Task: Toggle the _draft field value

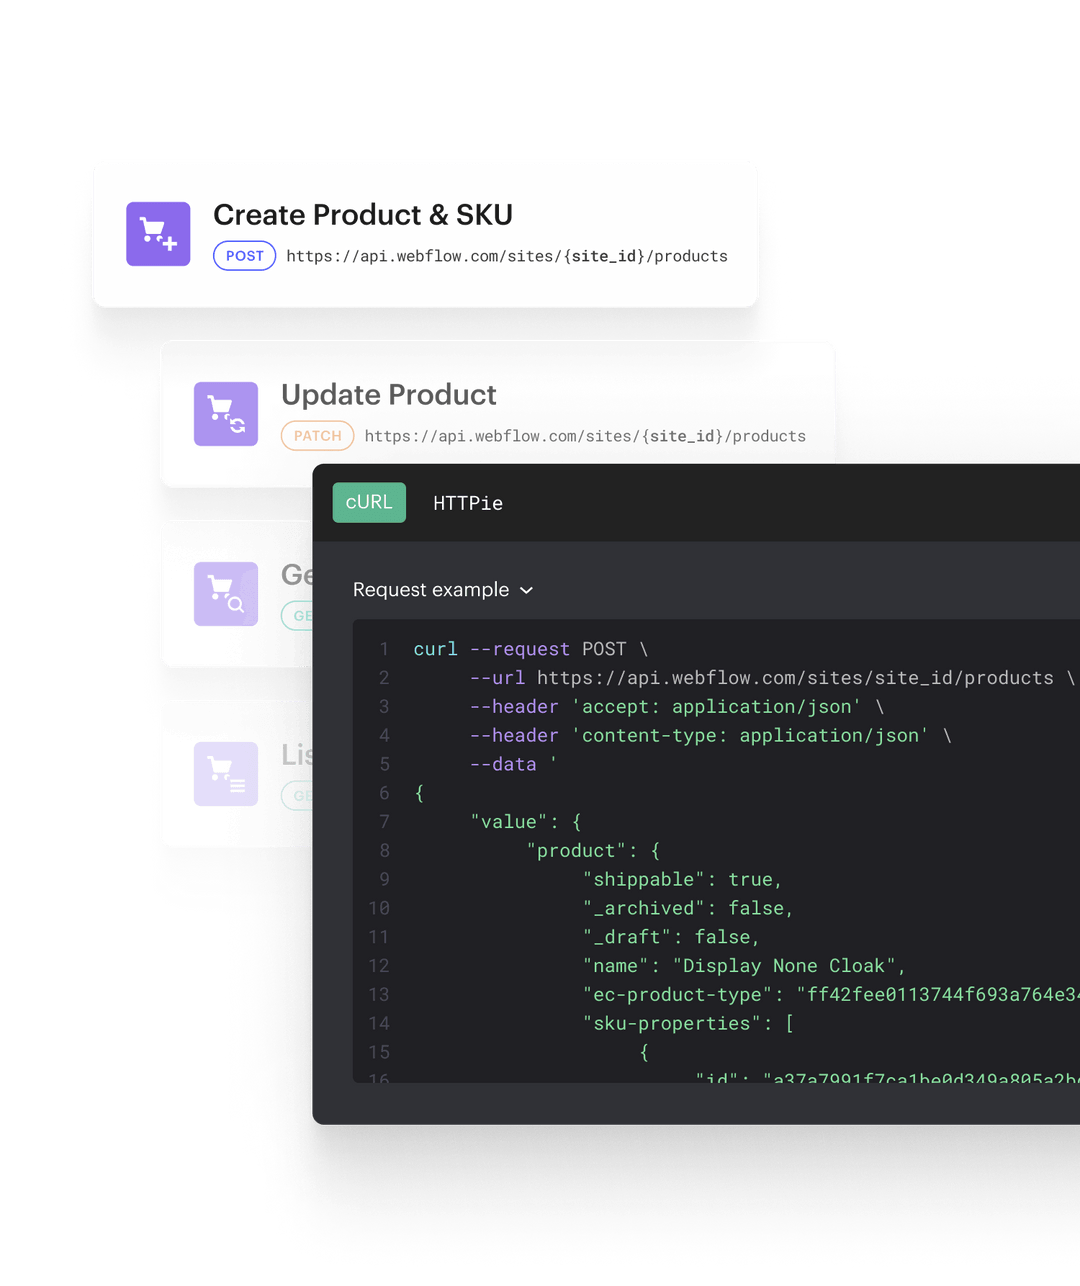Action: [x=725, y=936]
